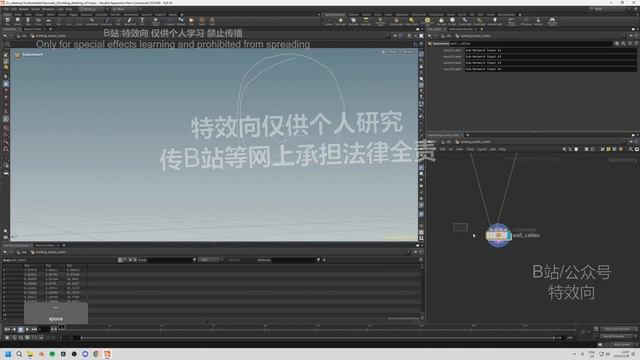Click the wall_cables subnetwork node
The image size is (640, 360).
coord(498,235)
